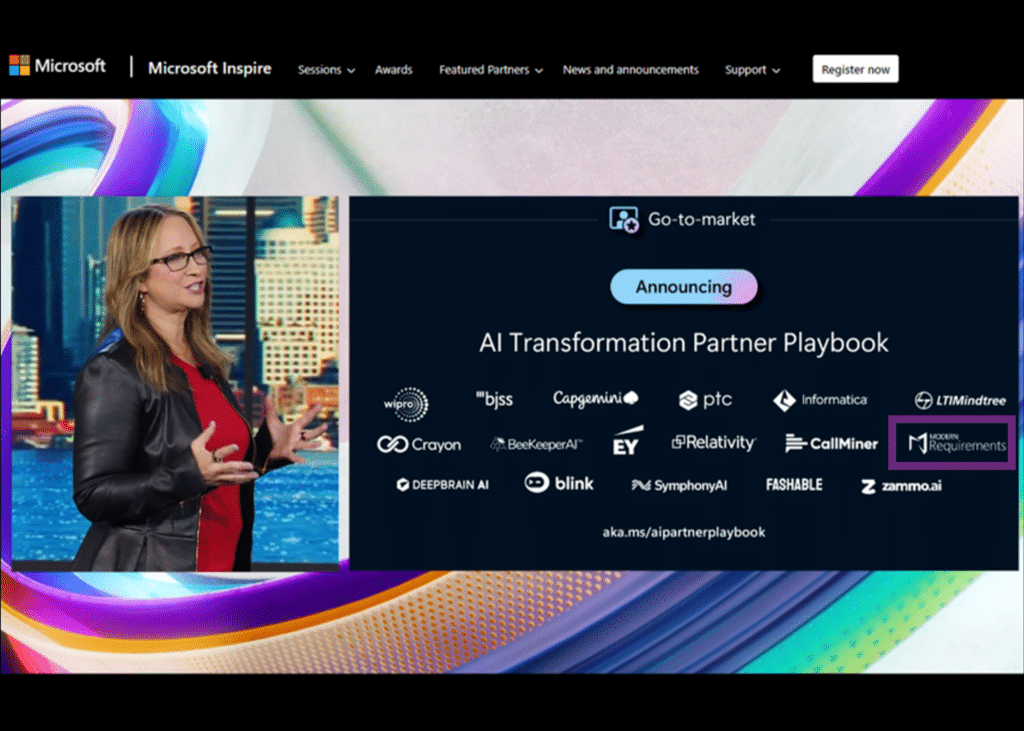Click the ptc logo

pos(705,400)
